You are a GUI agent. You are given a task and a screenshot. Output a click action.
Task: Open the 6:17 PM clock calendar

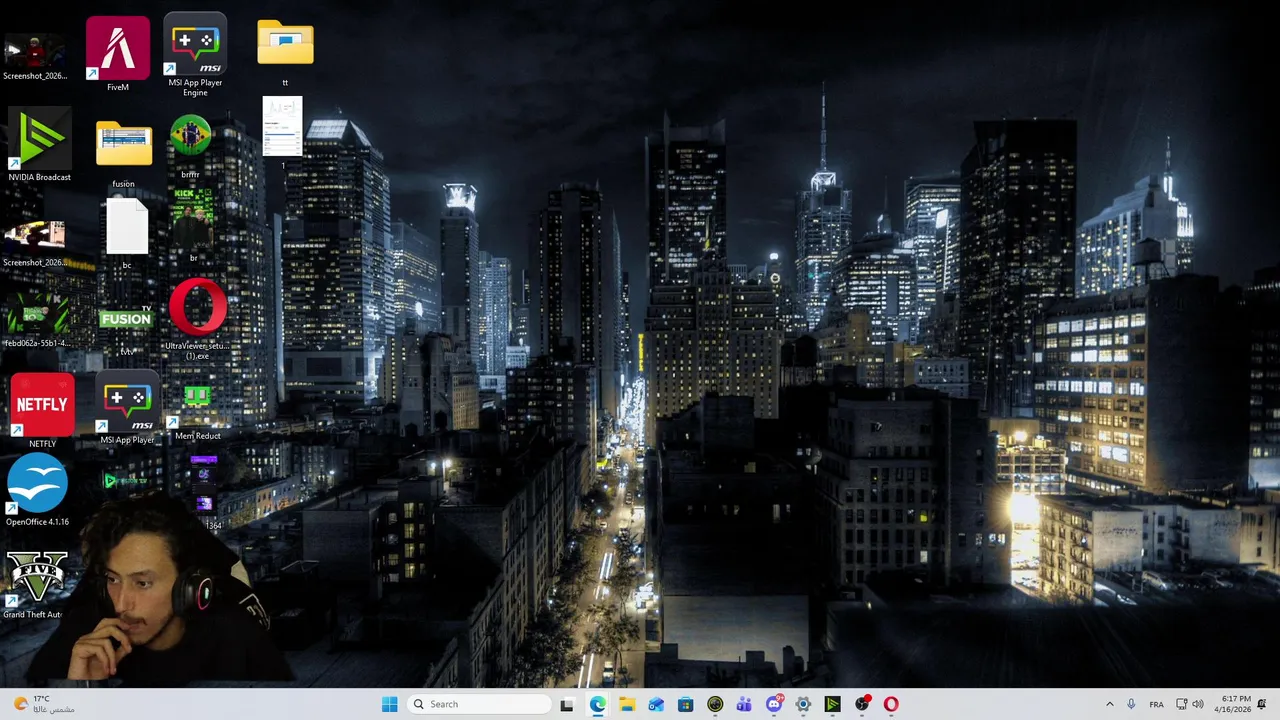[1233, 704]
